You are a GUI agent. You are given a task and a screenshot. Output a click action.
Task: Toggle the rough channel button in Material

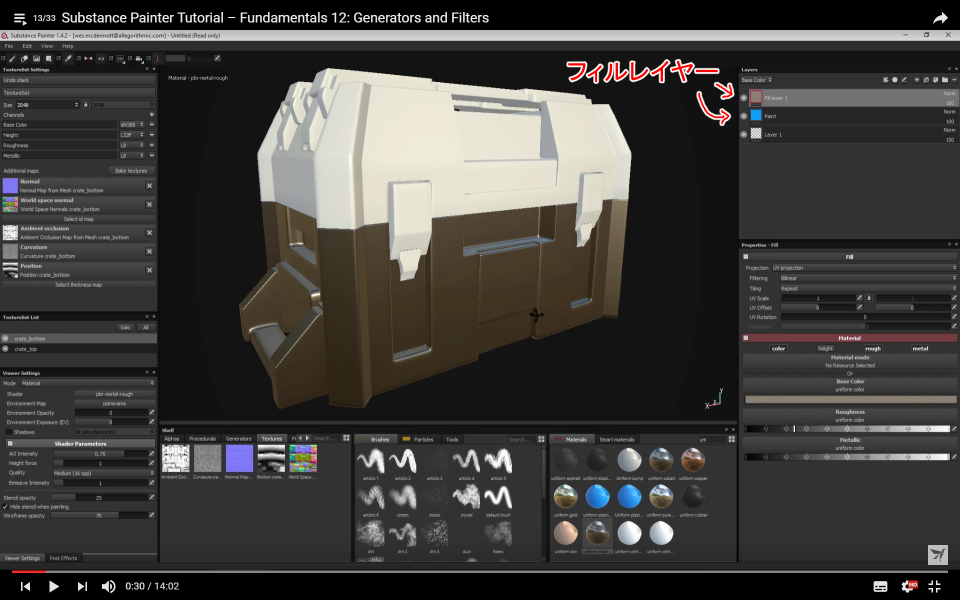tap(873, 348)
